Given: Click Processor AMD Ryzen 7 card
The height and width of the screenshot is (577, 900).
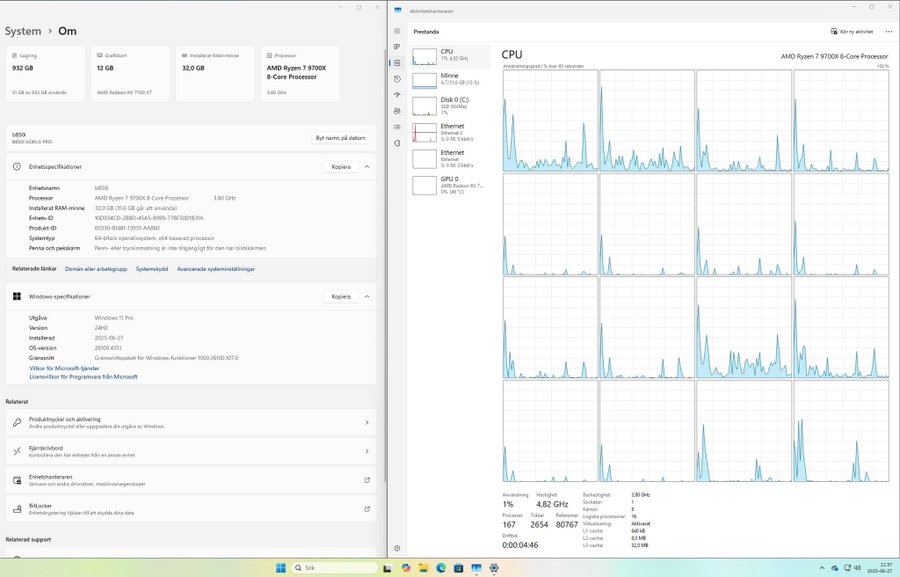Looking at the screenshot, I should pos(300,73).
